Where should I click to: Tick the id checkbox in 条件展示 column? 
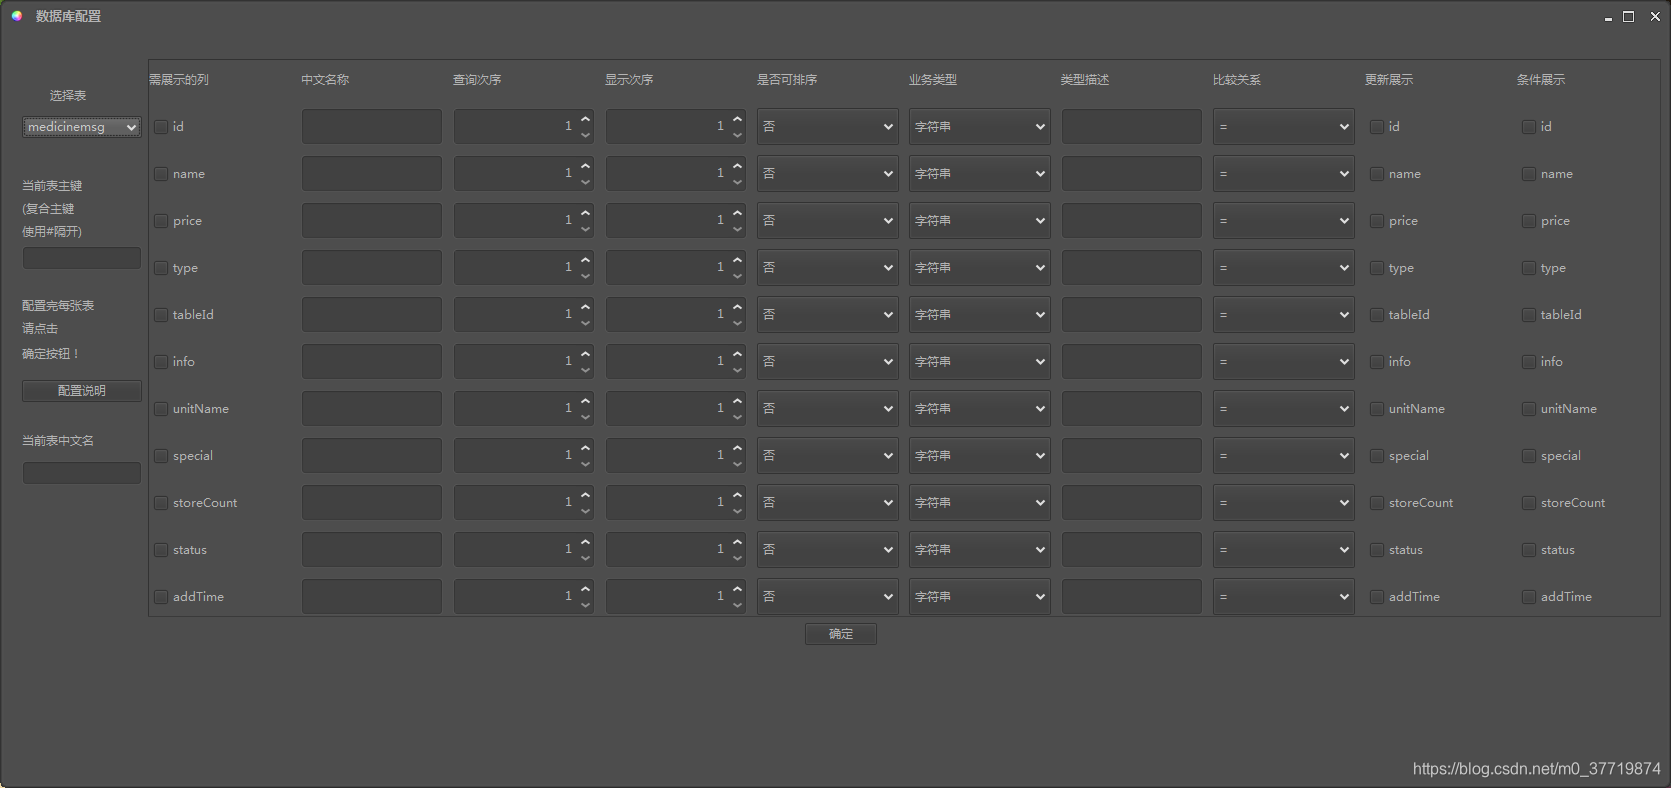click(x=1529, y=127)
